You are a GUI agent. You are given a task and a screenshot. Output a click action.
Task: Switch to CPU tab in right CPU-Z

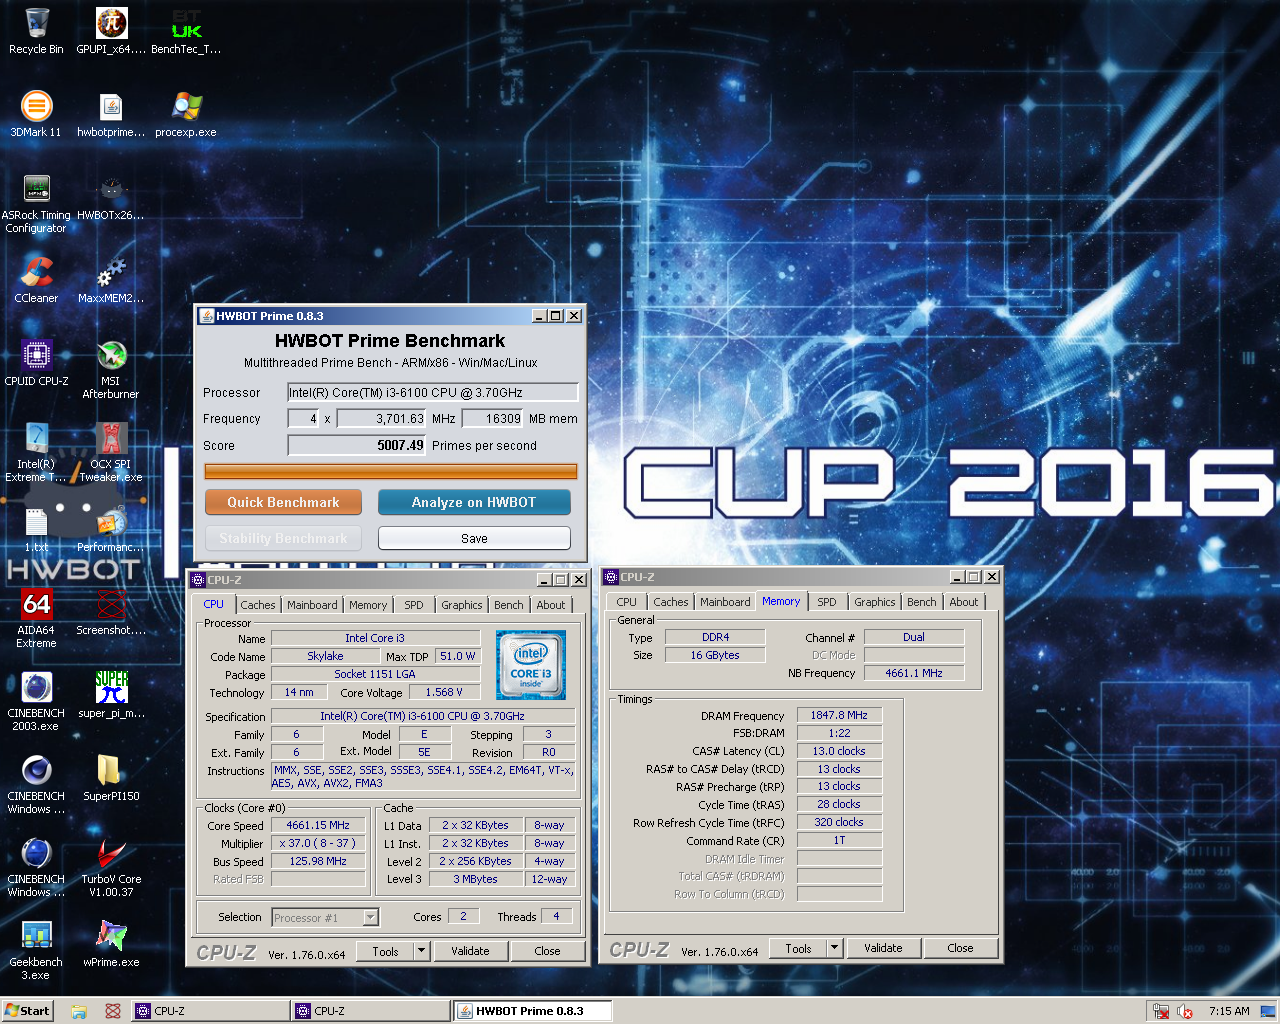click(626, 602)
